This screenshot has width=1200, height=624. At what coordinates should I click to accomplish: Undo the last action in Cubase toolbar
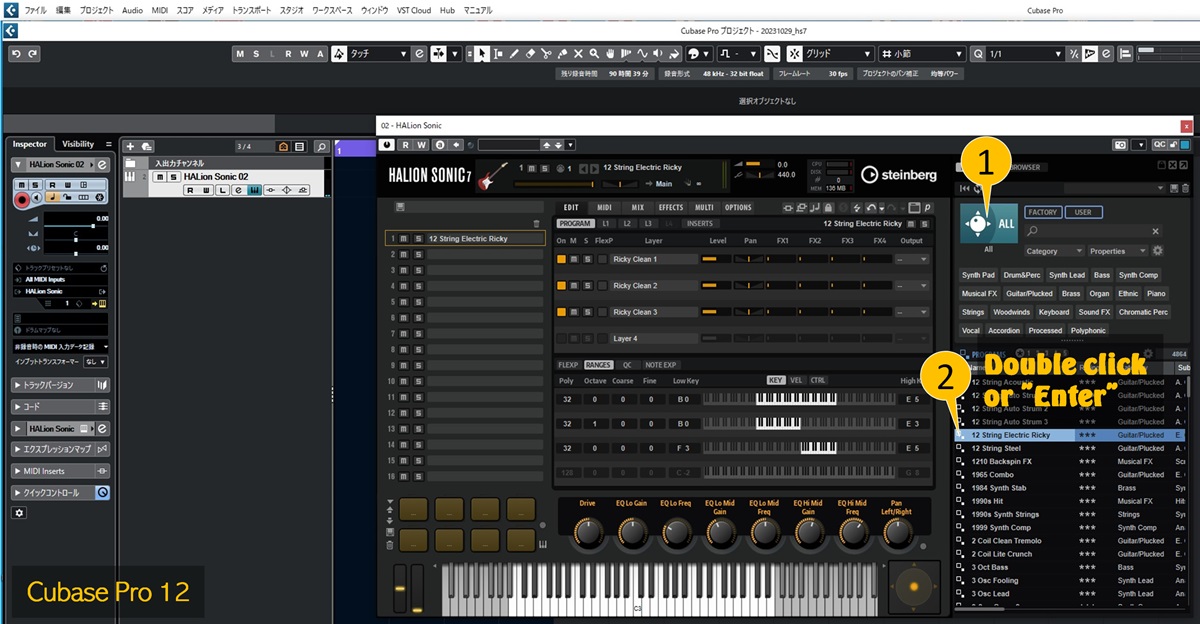[x=17, y=54]
